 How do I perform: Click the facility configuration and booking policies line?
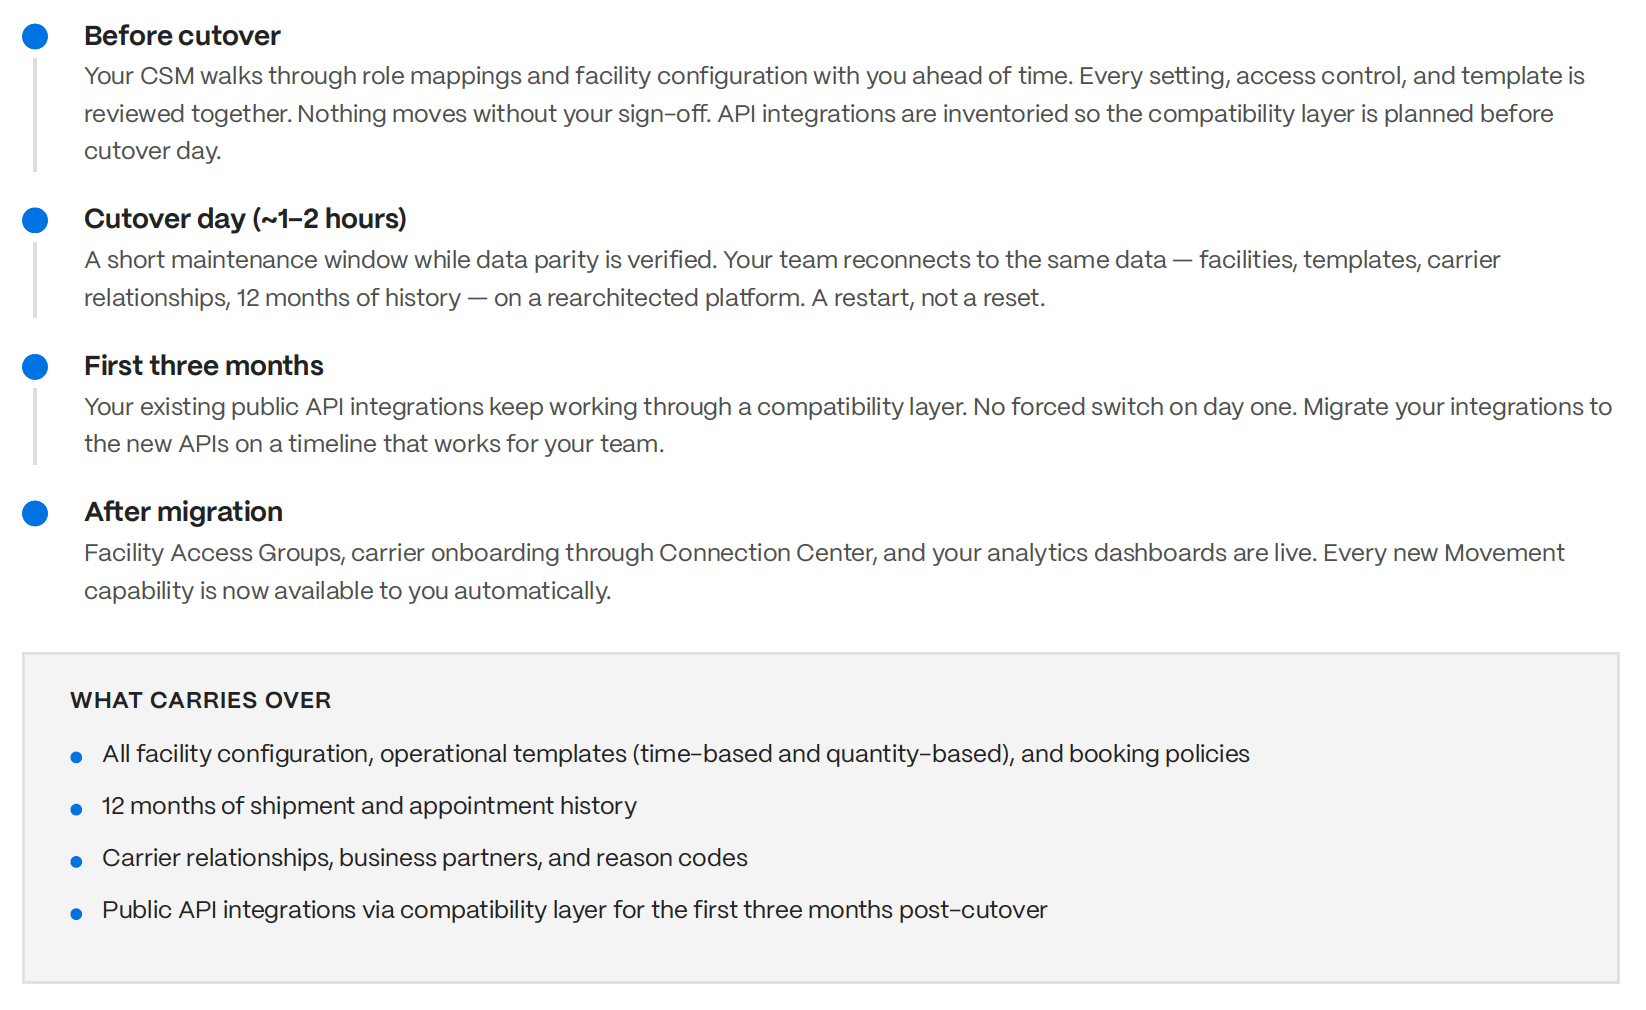[x=676, y=754]
